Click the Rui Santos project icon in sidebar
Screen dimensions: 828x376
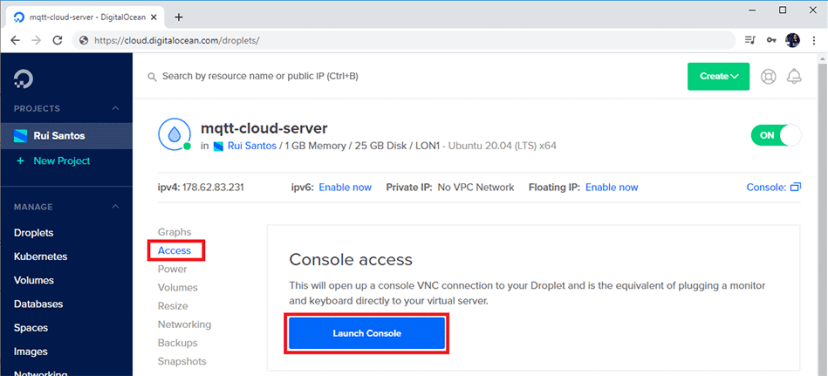click(x=20, y=136)
